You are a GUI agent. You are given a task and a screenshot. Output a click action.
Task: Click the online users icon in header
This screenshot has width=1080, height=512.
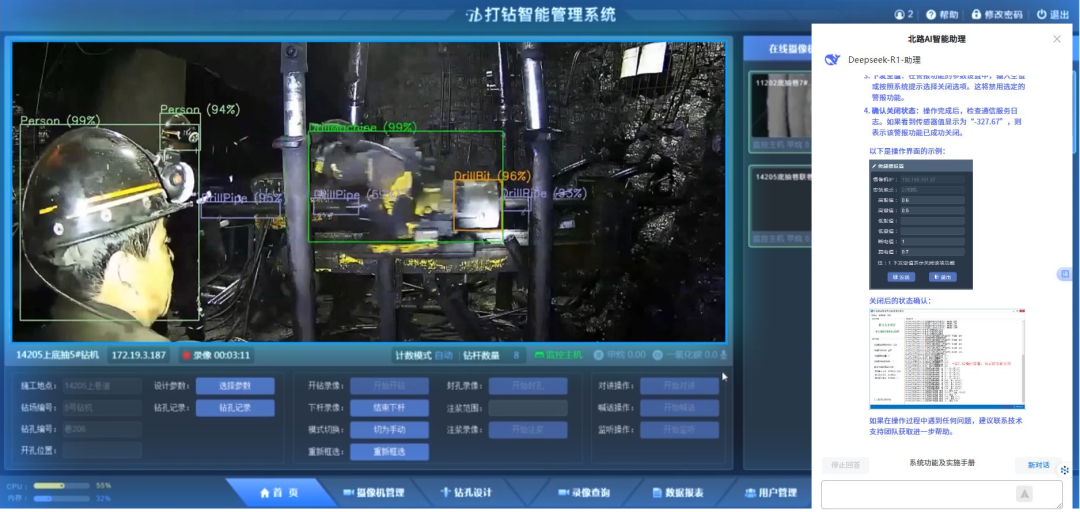899,15
